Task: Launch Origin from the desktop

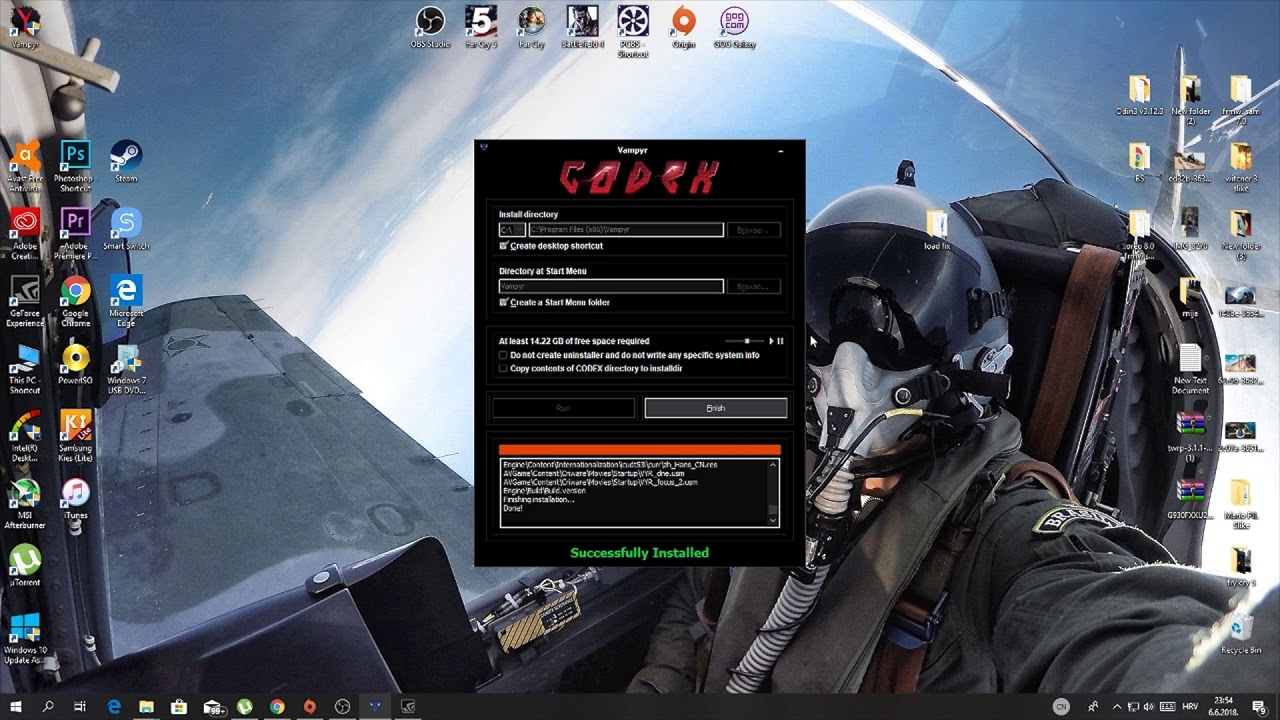Action: [684, 22]
